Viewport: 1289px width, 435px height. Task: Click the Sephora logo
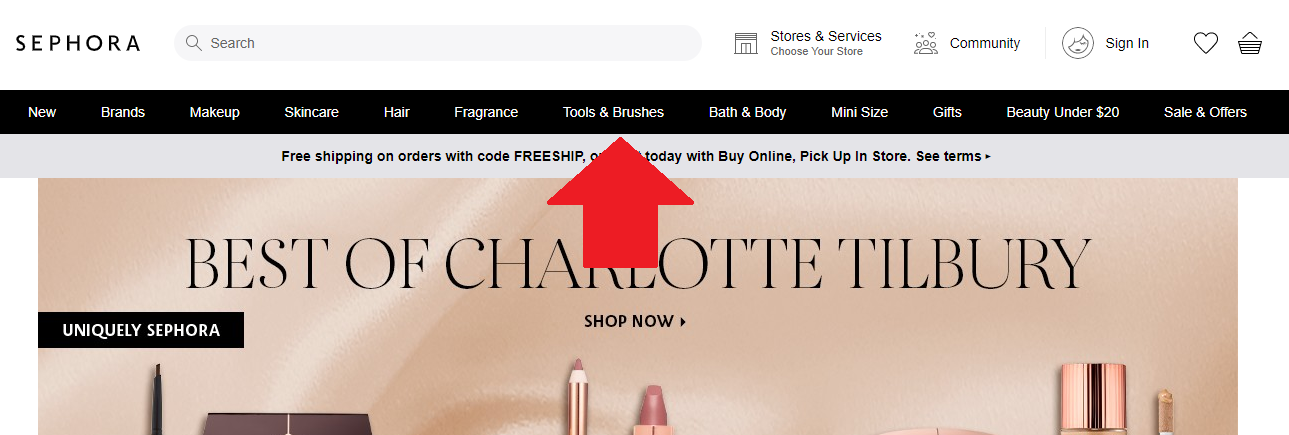point(78,43)
